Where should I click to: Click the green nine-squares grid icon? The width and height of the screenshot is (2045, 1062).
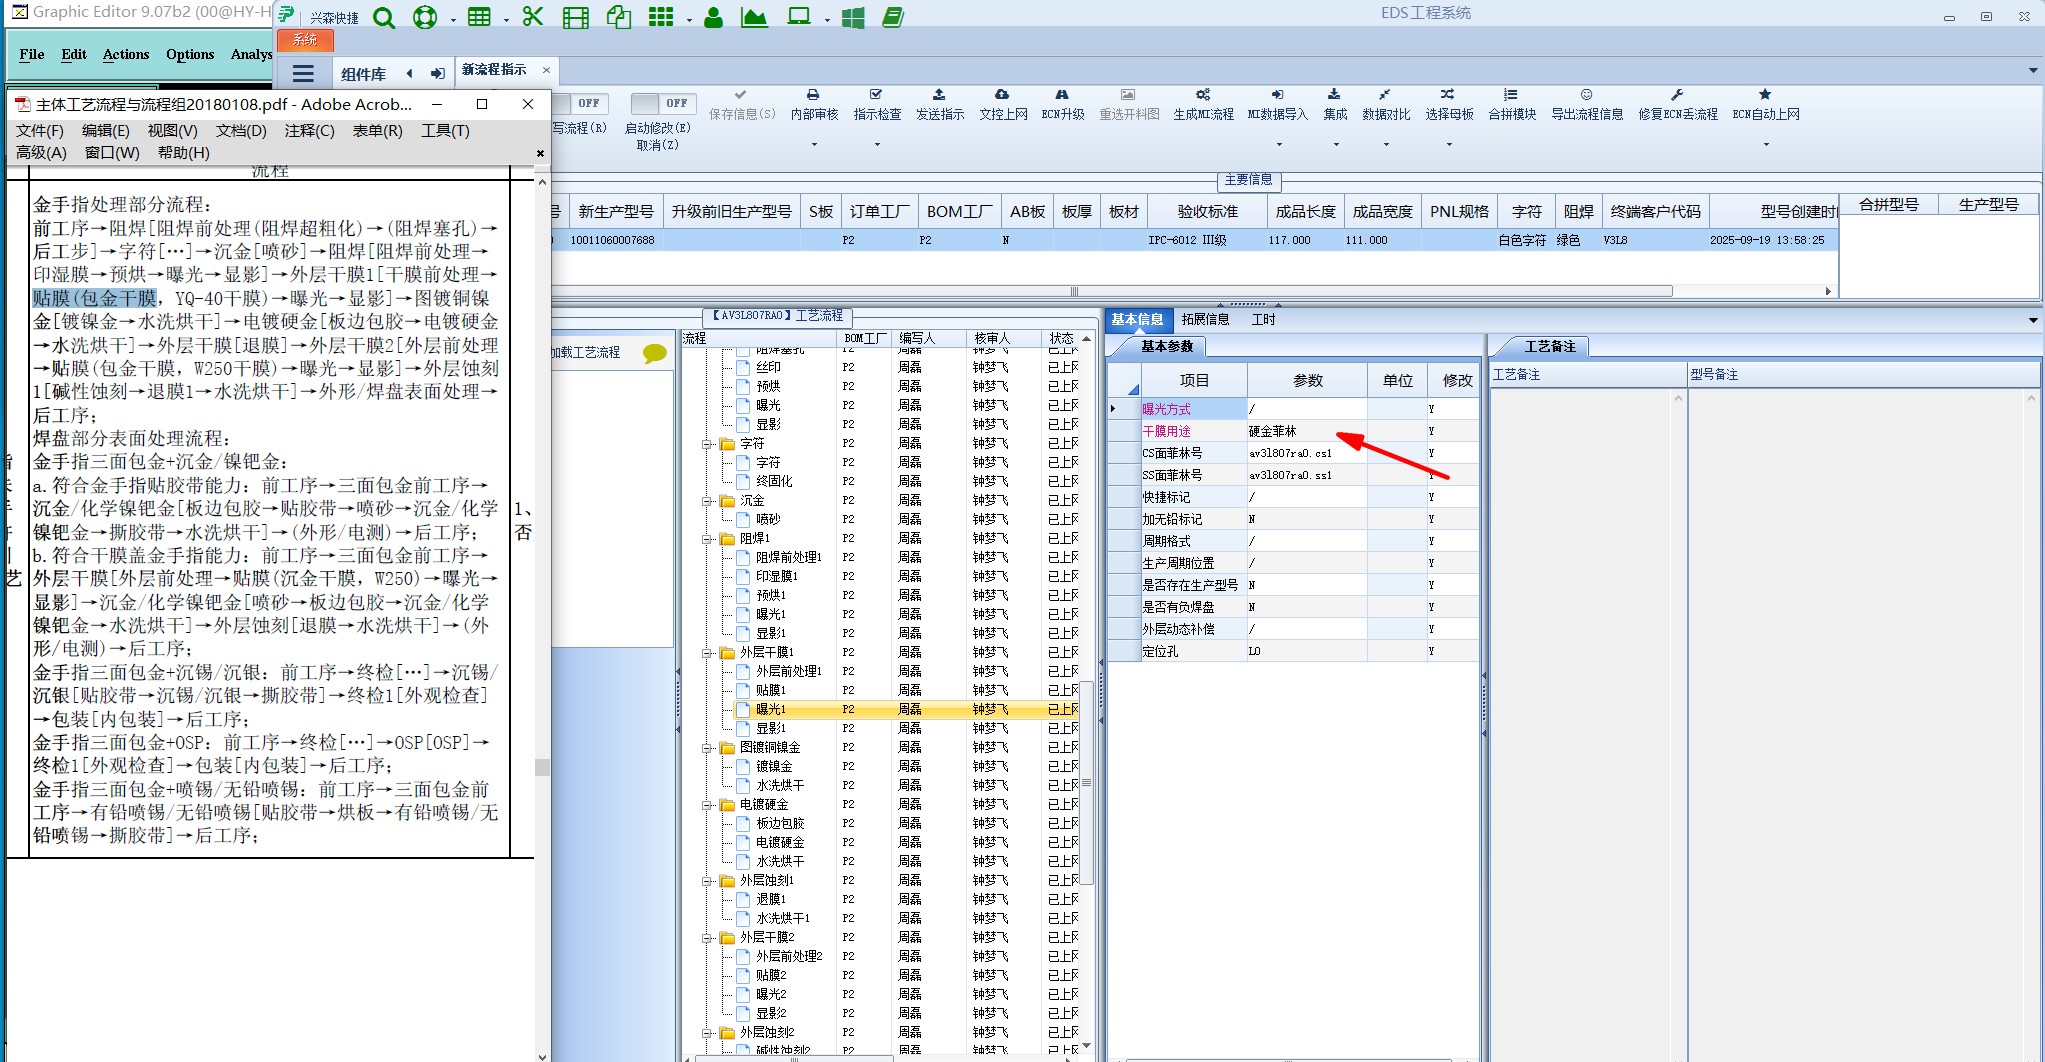661,17
